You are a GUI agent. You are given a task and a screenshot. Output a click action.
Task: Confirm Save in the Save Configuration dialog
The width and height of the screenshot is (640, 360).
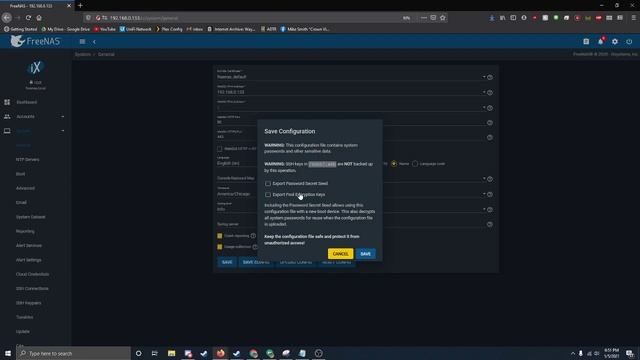365,254
